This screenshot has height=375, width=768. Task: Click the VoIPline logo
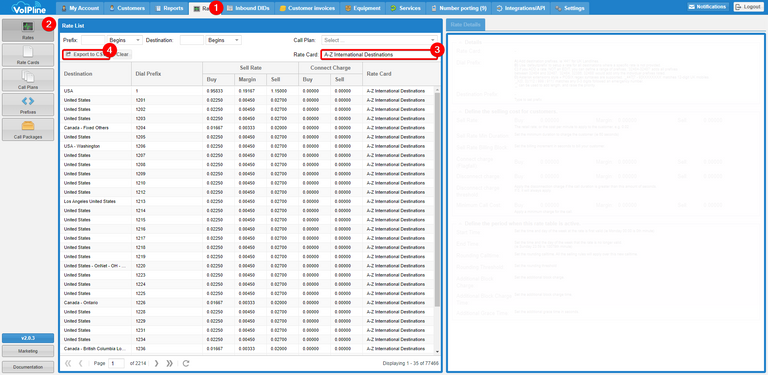pyautogui.click(x=27, y=7)
